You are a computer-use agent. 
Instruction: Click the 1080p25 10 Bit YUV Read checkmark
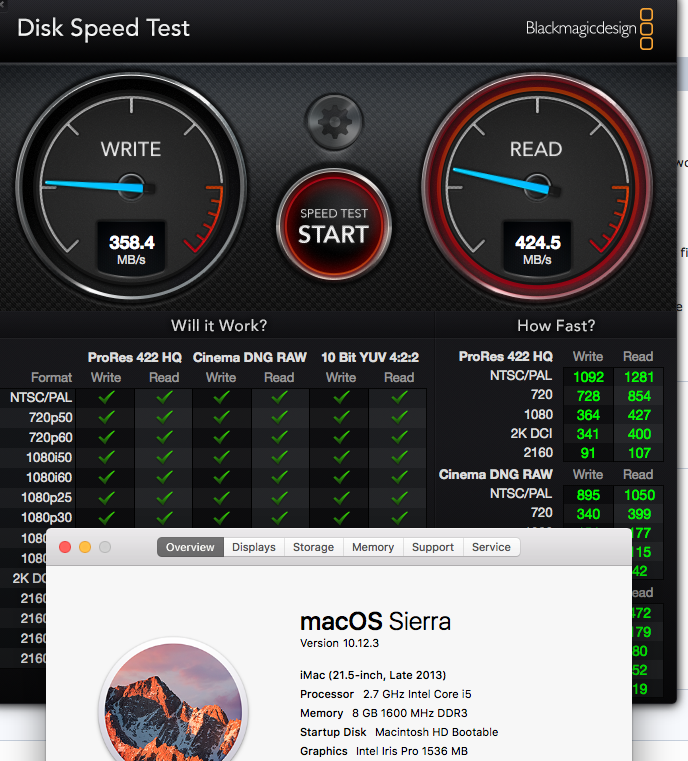(x=399, y=497)
